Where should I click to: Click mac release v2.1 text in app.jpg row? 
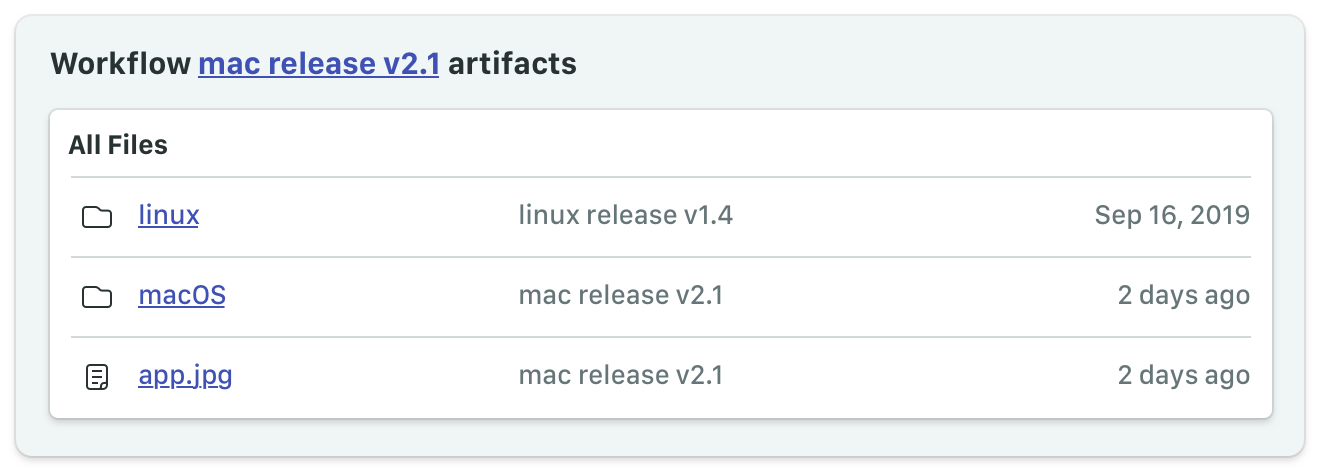(621, 376)
